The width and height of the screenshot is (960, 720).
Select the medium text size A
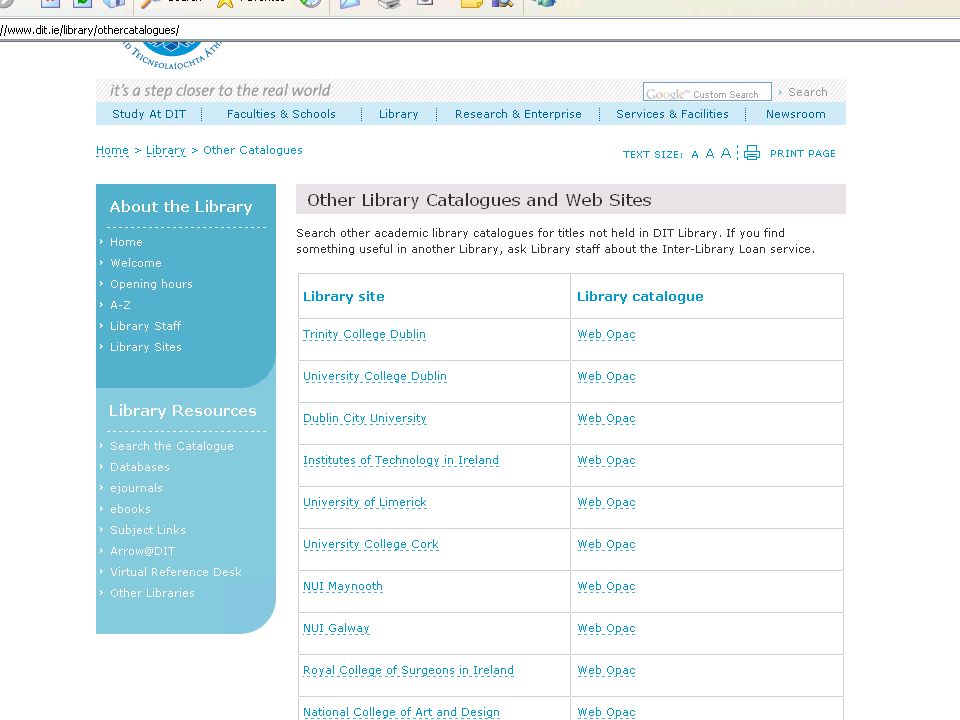(x=710, y=154)
